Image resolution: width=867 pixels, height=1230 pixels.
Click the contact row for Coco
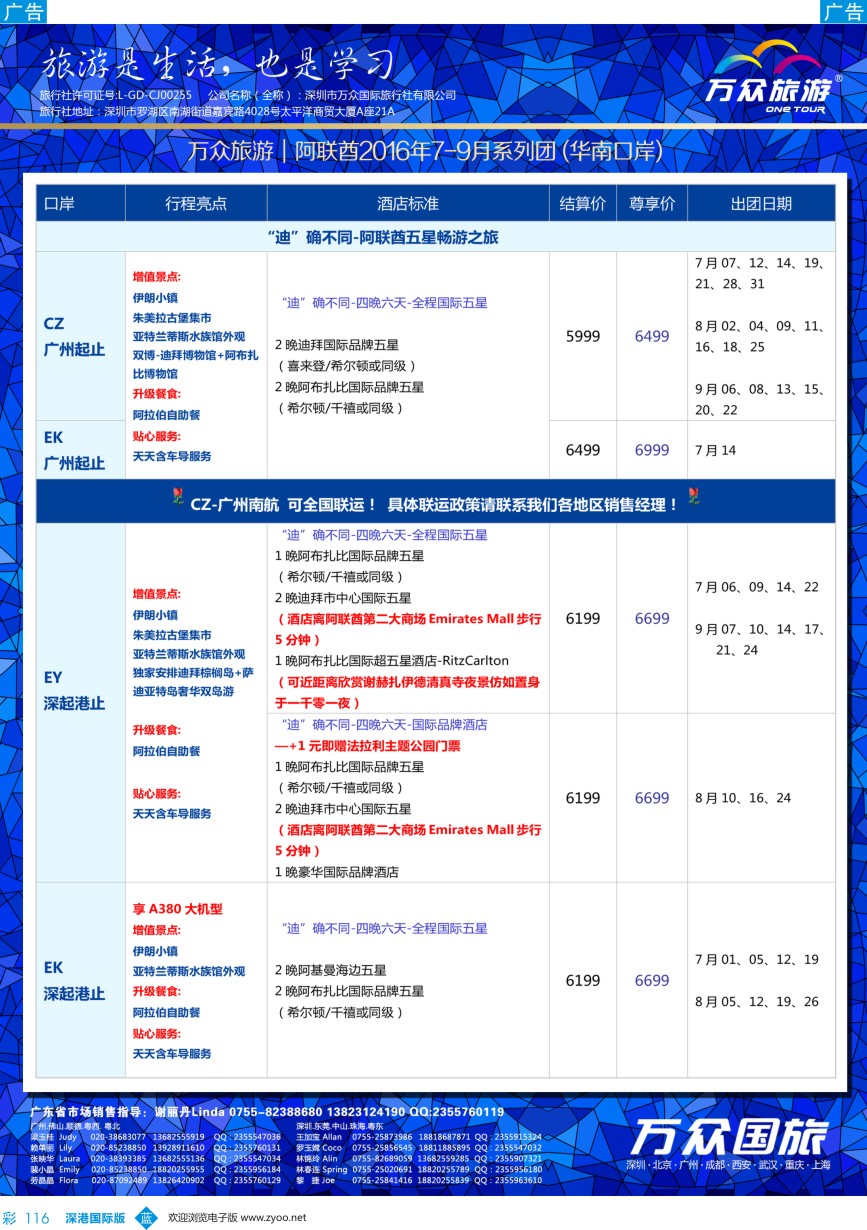click(419, 1148)
